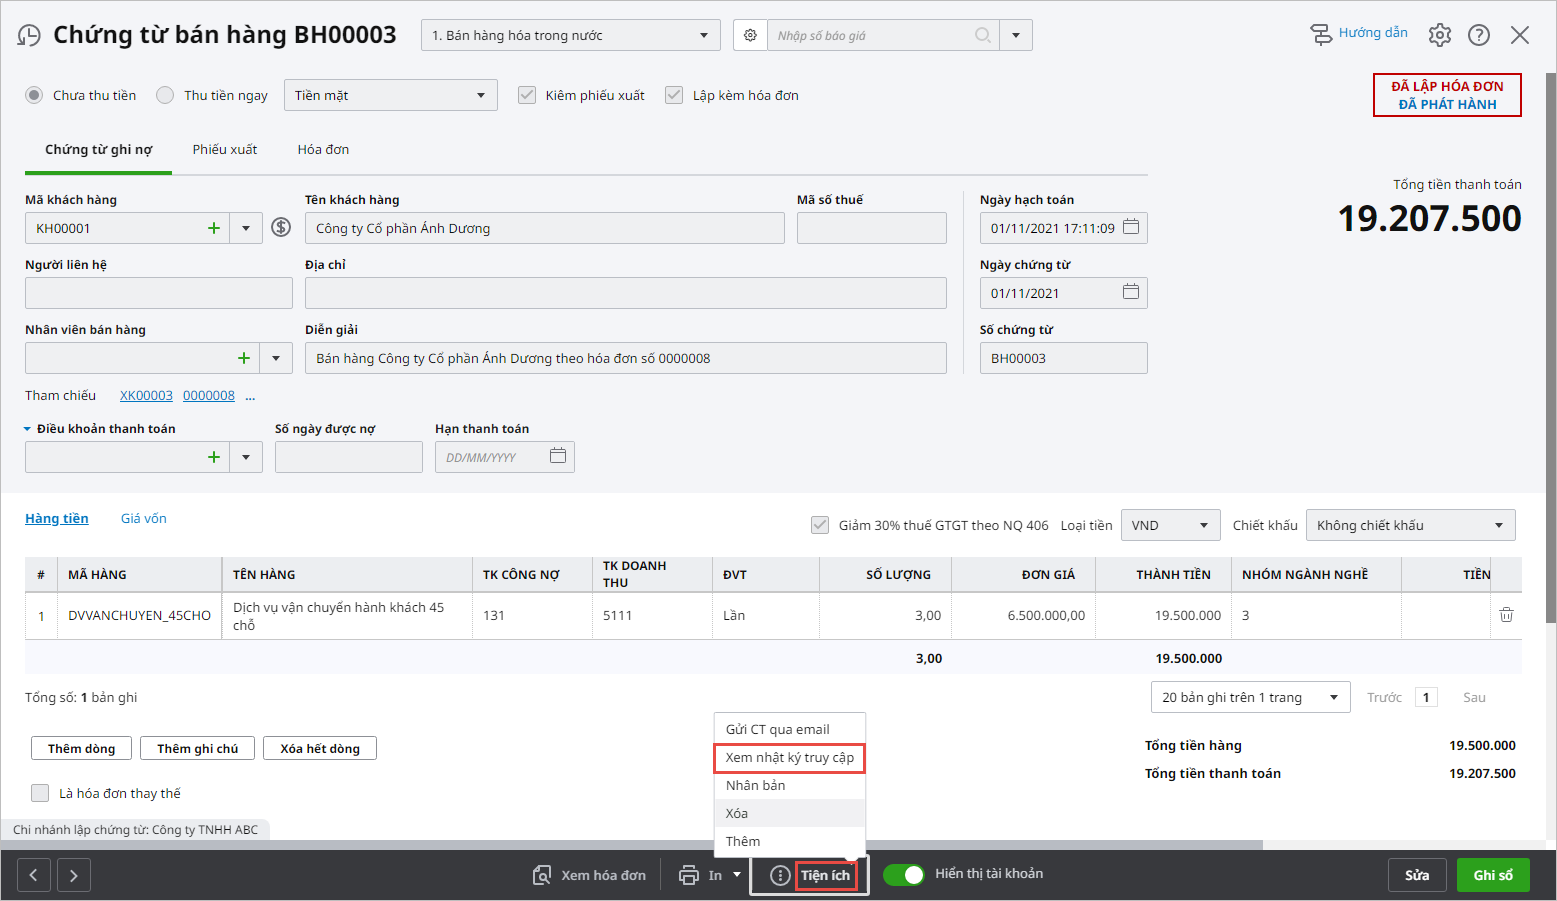Go to next voucher arrow

74,875
